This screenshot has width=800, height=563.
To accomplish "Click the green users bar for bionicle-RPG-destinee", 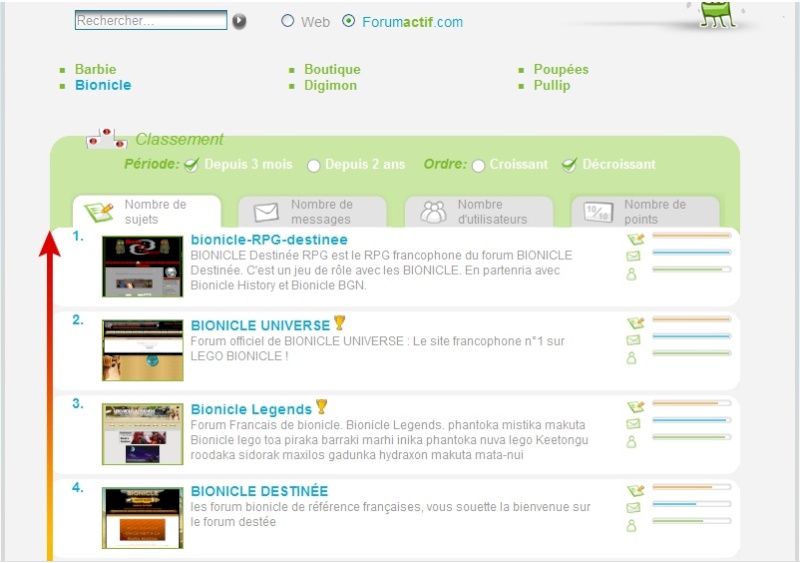I will click(691, 270).
